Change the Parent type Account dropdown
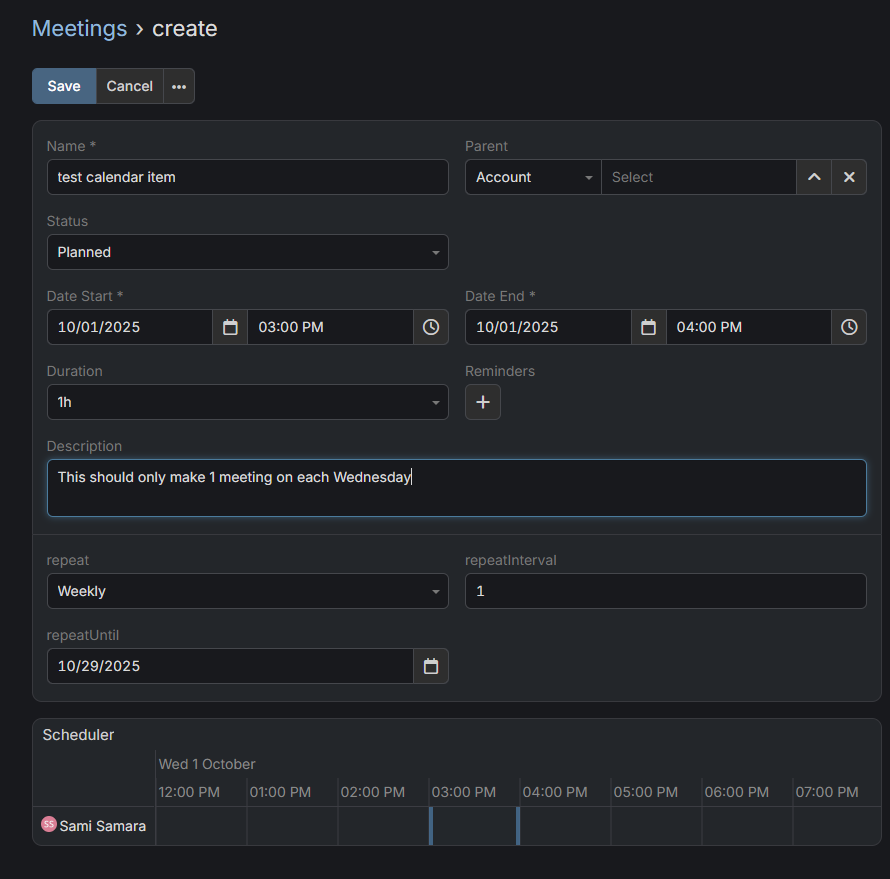The height and width of the screenshot is (879, 890). (533, 177)
